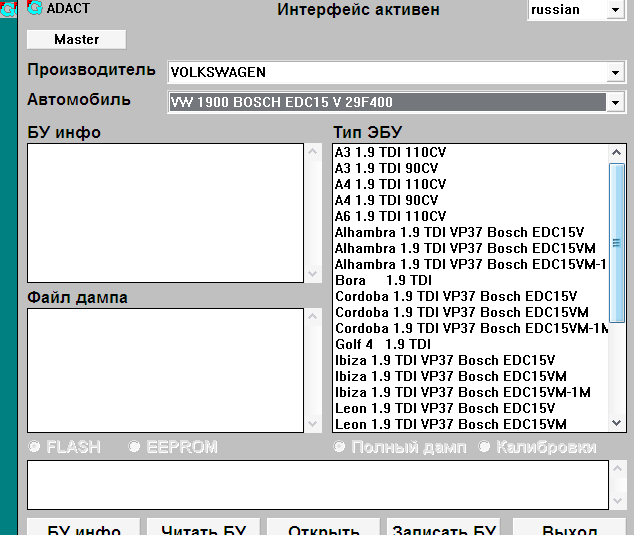Click the БУ инфо button
634x535 pixels.
click(x=84, y=527)
